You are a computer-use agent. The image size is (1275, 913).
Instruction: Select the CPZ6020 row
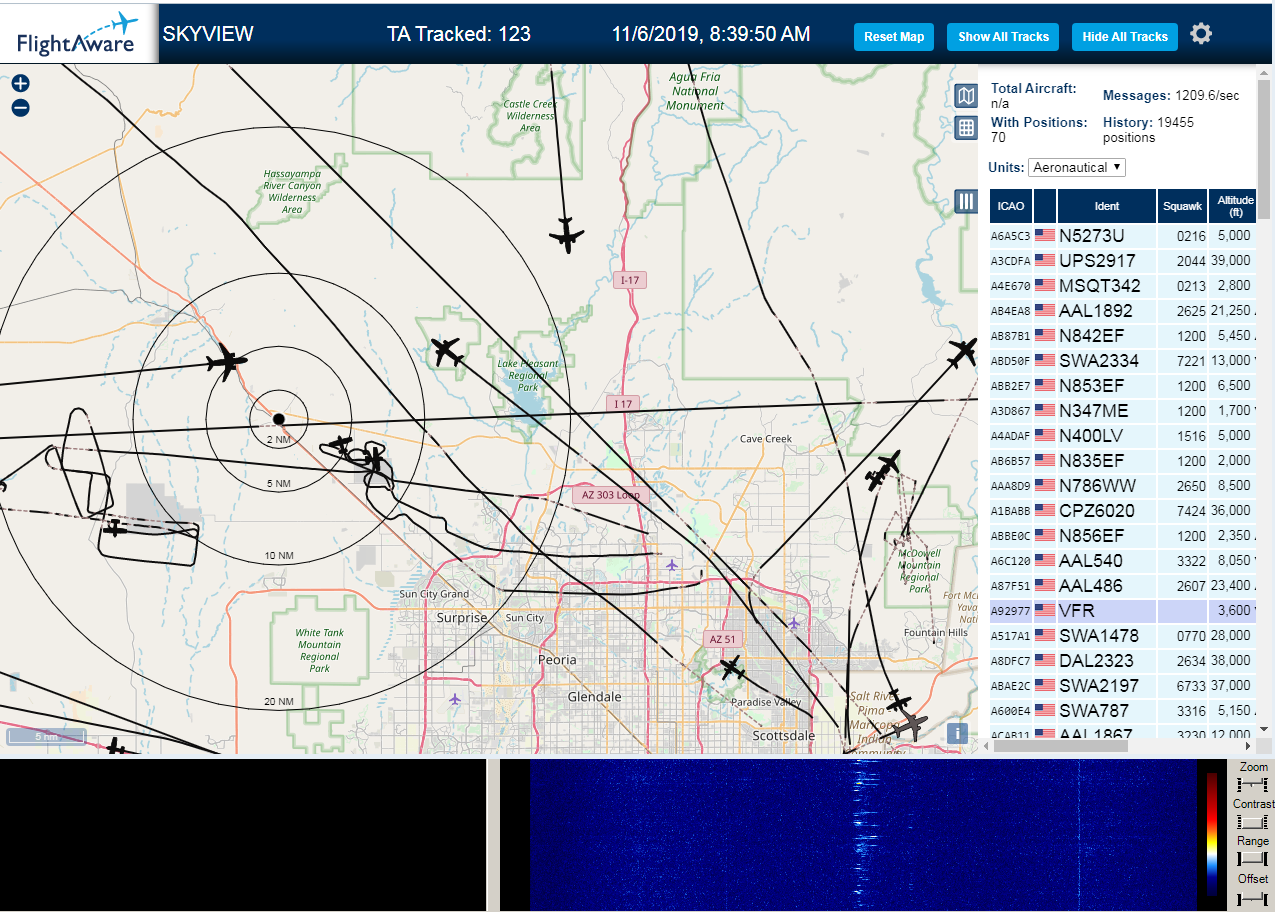pyautogui.click(x=1122, y=510)
